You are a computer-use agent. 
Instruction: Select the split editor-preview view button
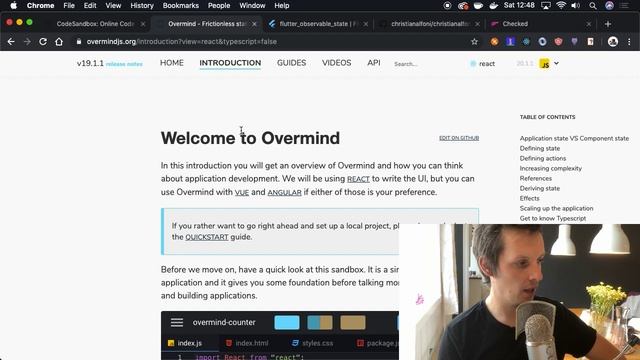click(x=320, y=322)
